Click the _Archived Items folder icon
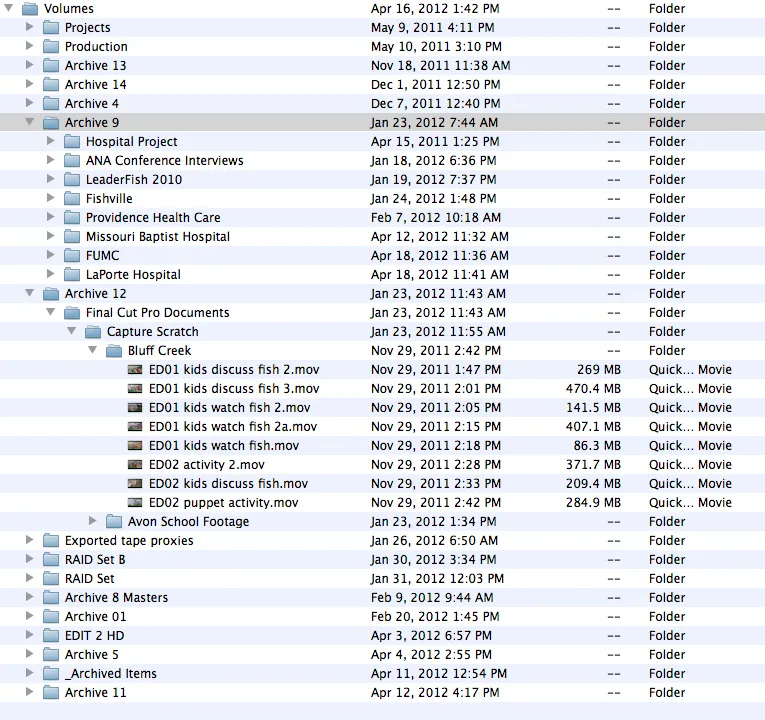 tap(51, 674)
